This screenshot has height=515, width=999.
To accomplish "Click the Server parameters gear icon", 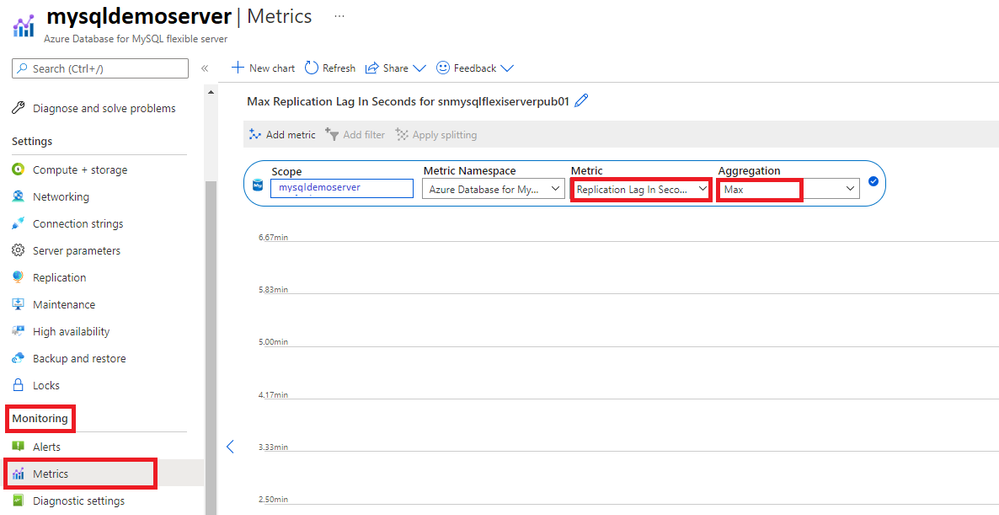I will coord(18,250).
